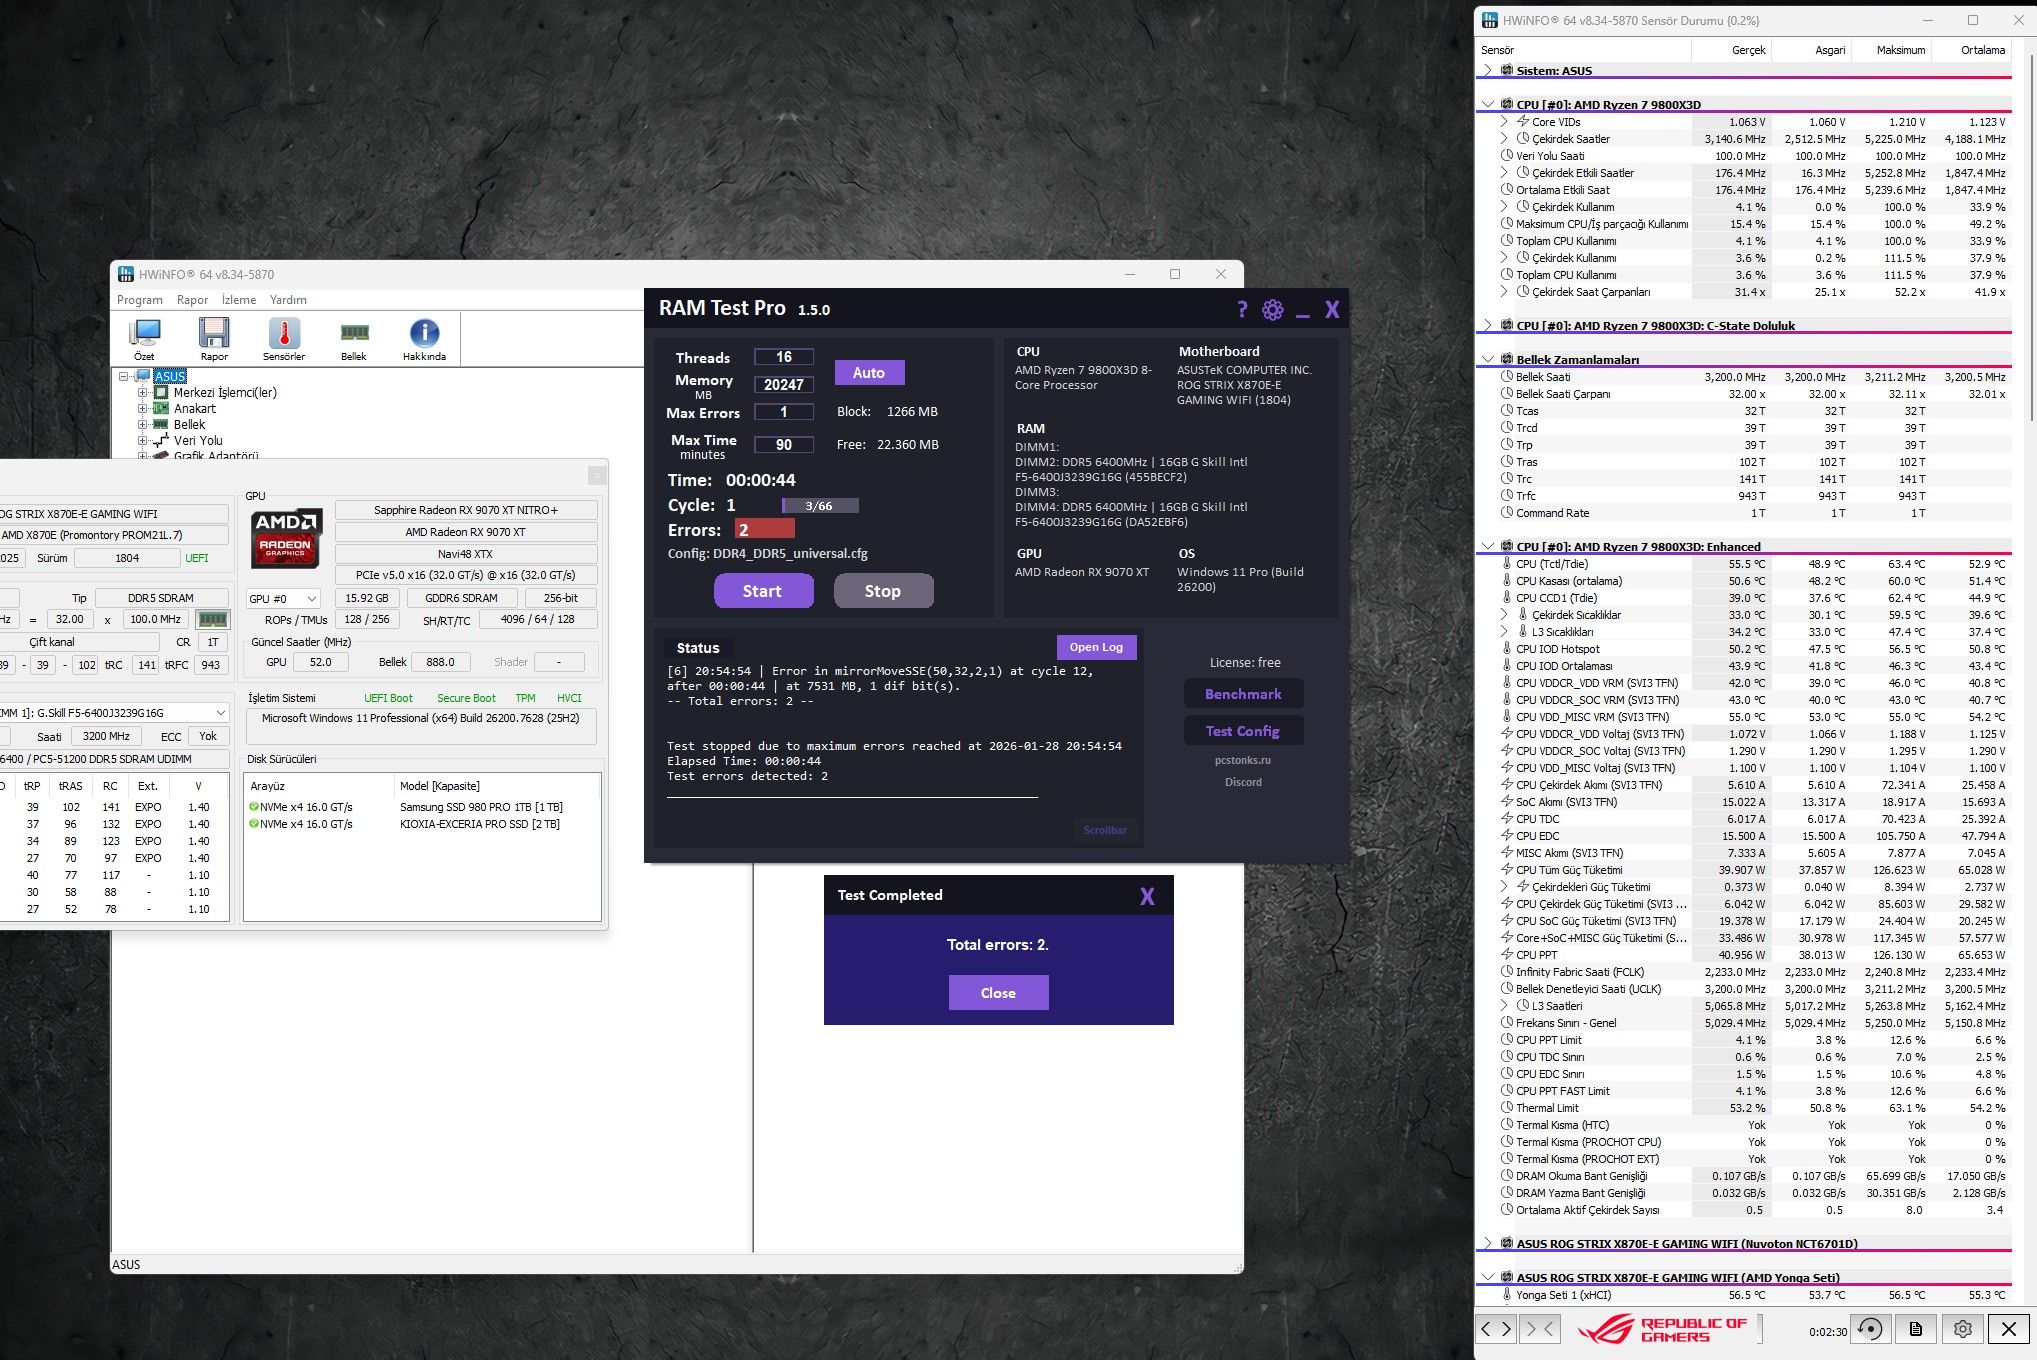Click the Scrollbar label in Status panel
Image resolution: width=2037 pixels, height=1360 pixels.
(x=1105, y=830)
